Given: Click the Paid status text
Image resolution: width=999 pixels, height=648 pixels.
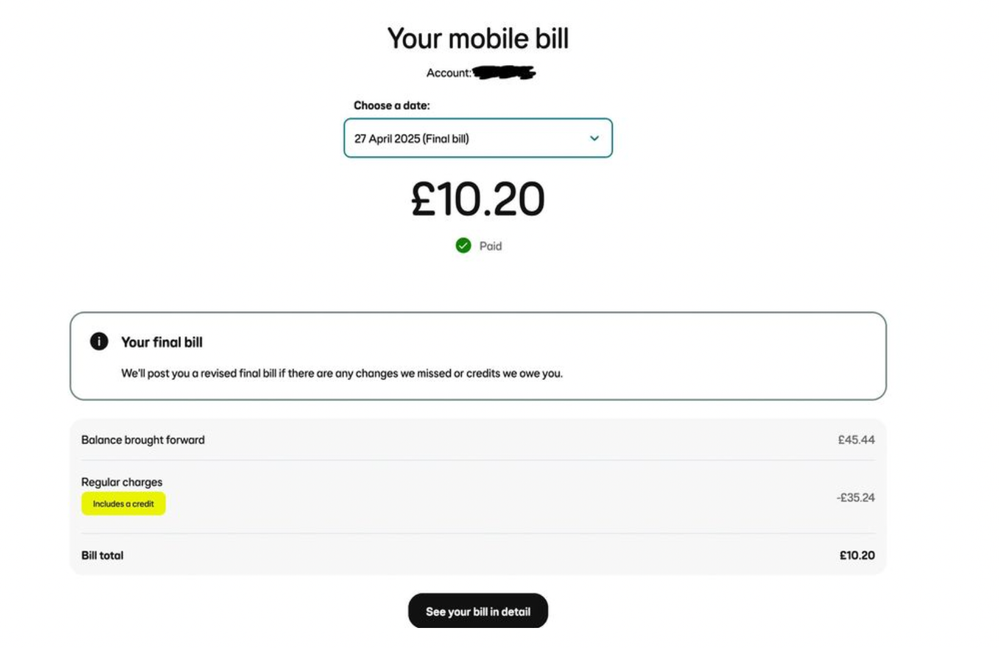Looking at the screenshot, I should pyautogui.click(x=490, y=246).
